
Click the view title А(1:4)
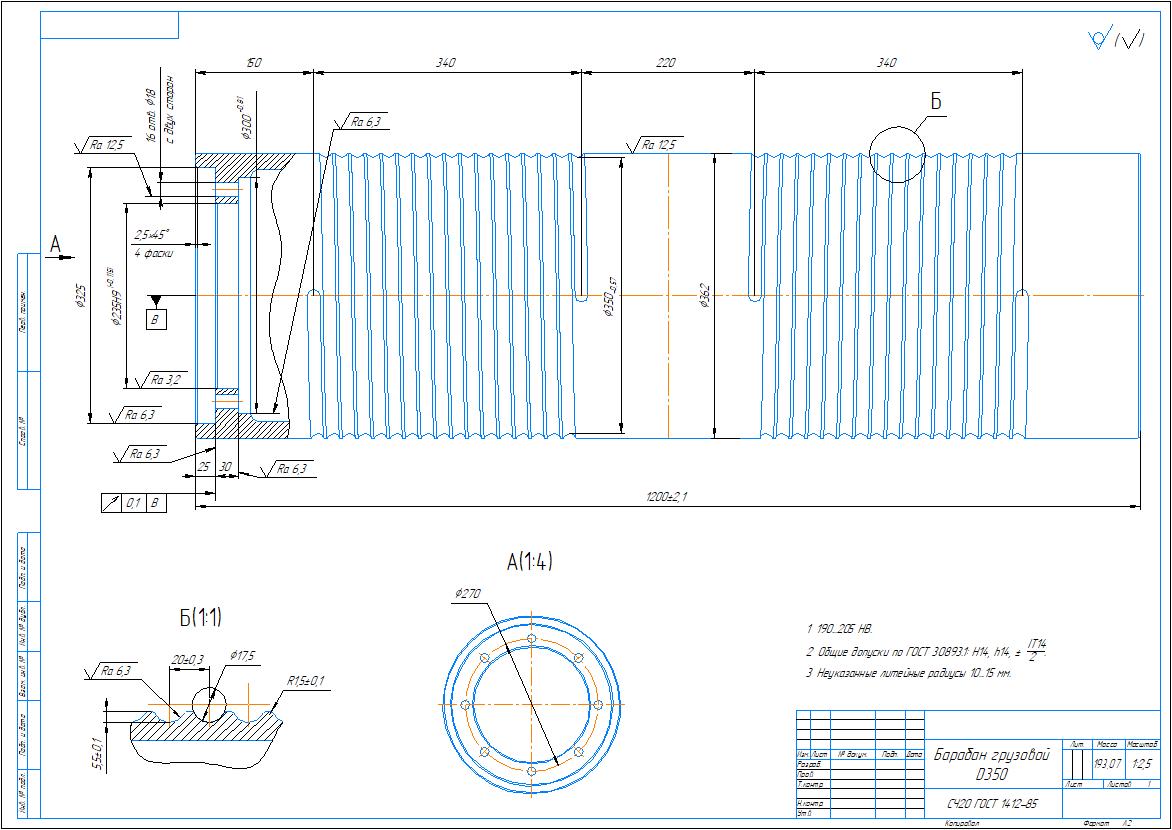(529, 563)
